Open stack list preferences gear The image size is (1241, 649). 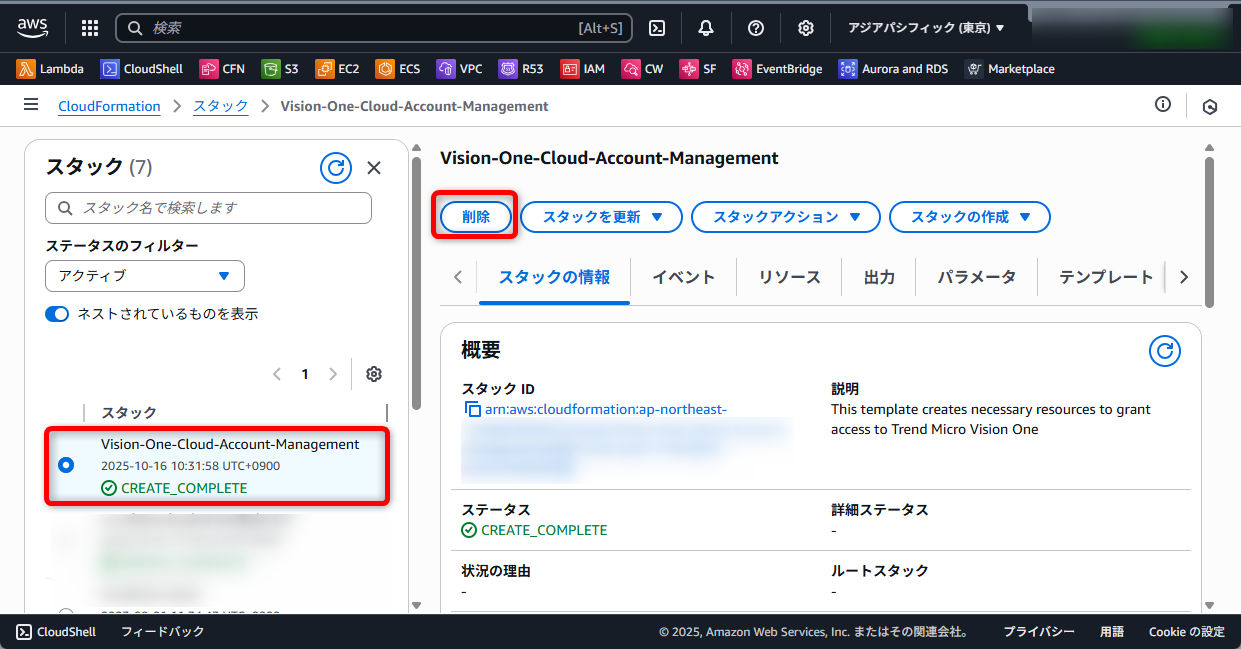click(x=374, y=374)
